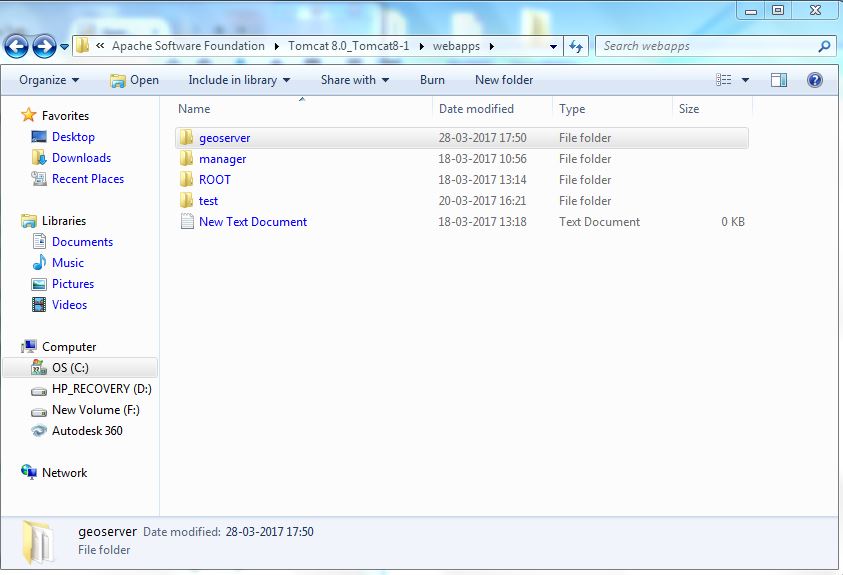Type in the Search webapps field
This screenshot has height=575, width=843.
coord(705,46)
